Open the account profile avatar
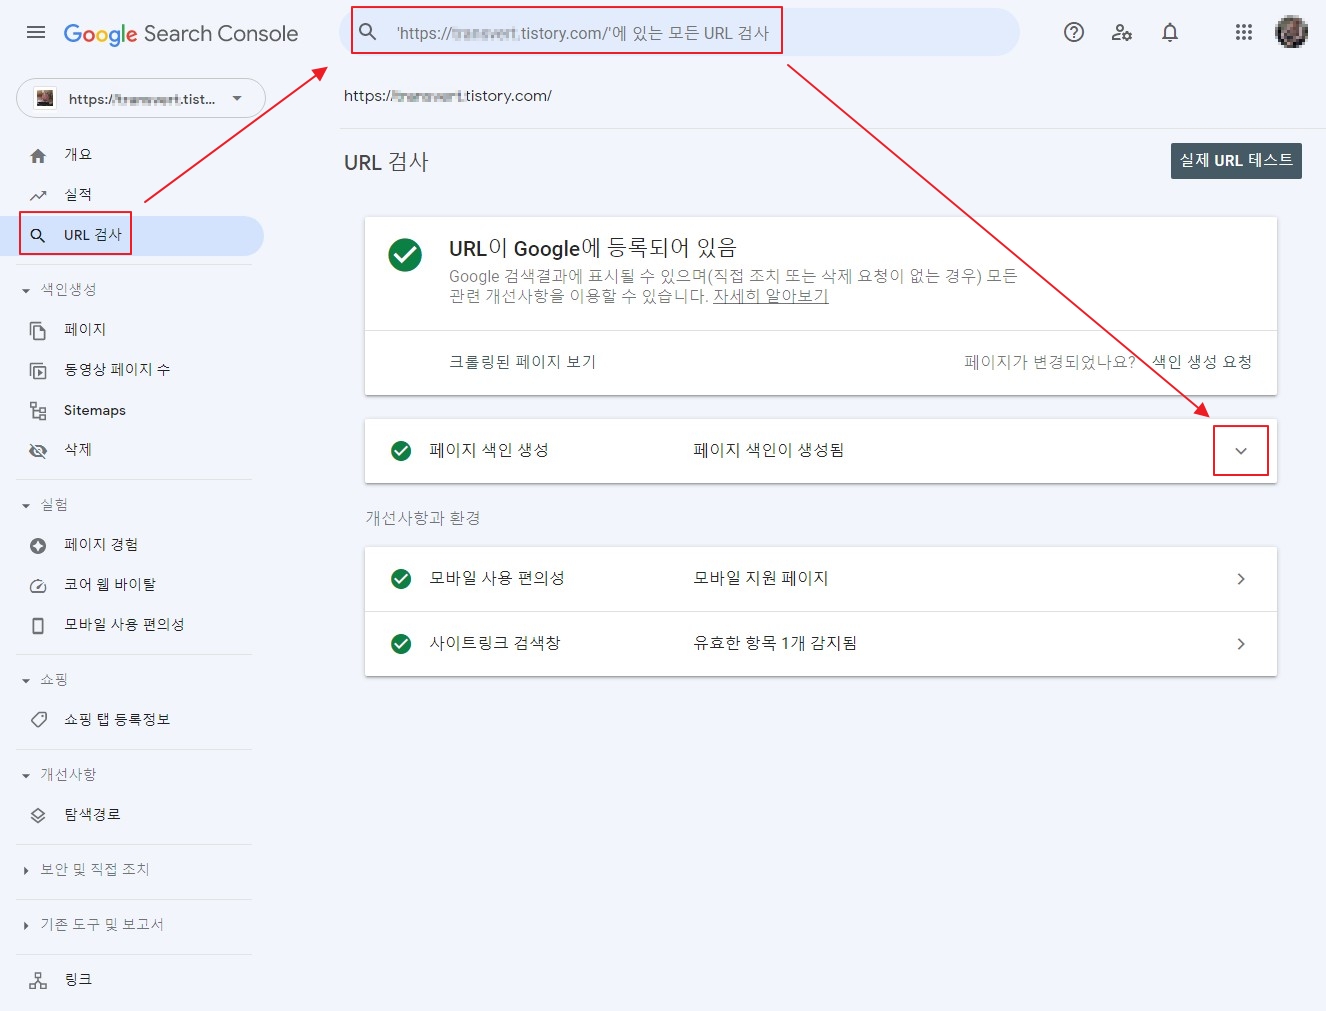This screenshot has width=1326, height=1011. (x=1292, y=32)
